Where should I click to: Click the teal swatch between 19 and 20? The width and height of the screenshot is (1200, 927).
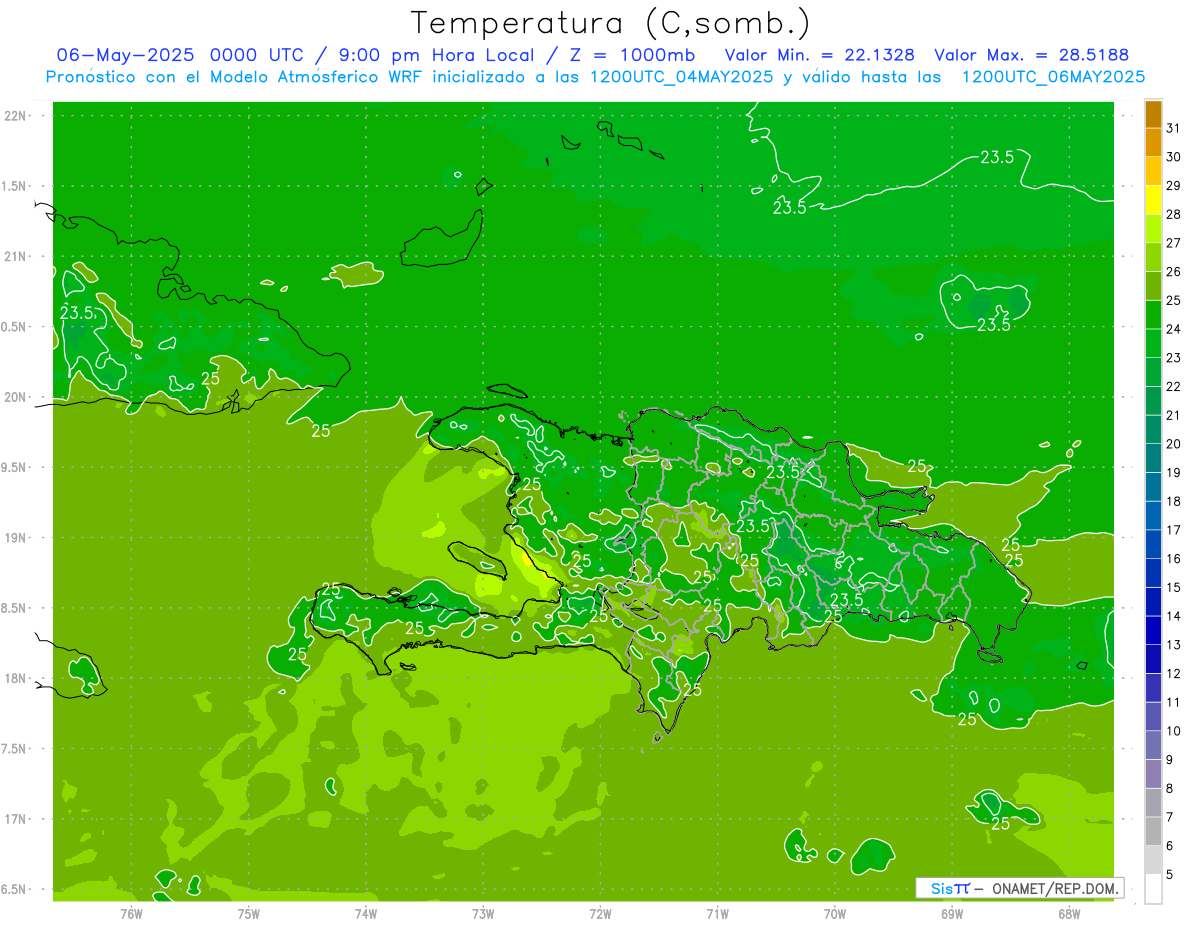tap(1153, 458)
